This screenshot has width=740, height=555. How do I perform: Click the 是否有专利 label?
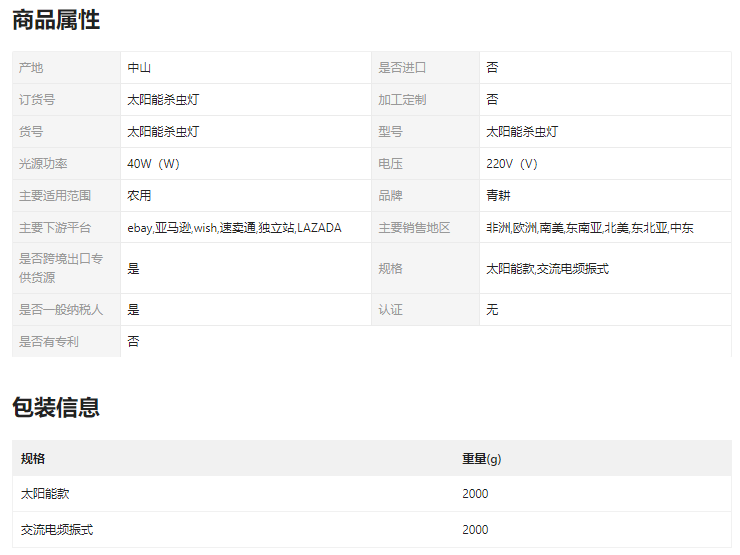49,342
